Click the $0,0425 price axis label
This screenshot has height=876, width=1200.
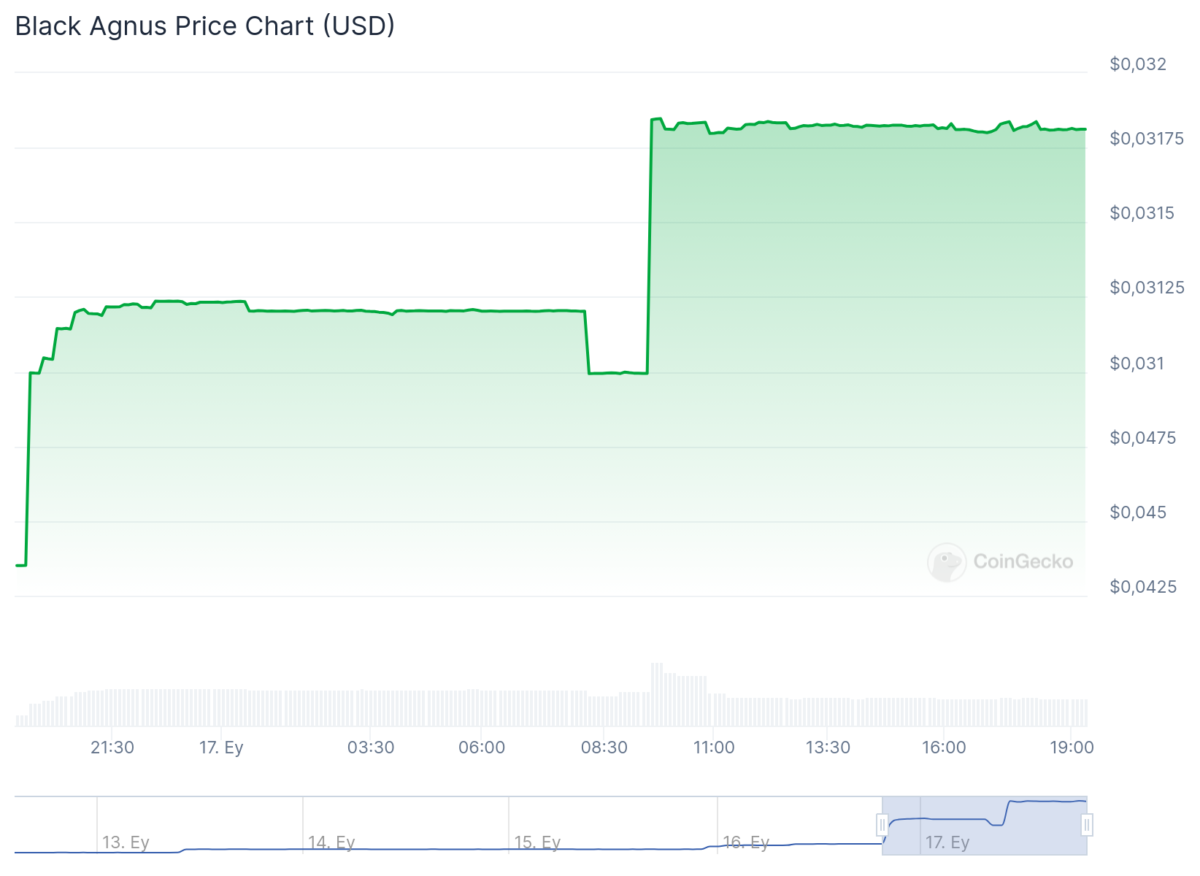[x=1142, y=586]
